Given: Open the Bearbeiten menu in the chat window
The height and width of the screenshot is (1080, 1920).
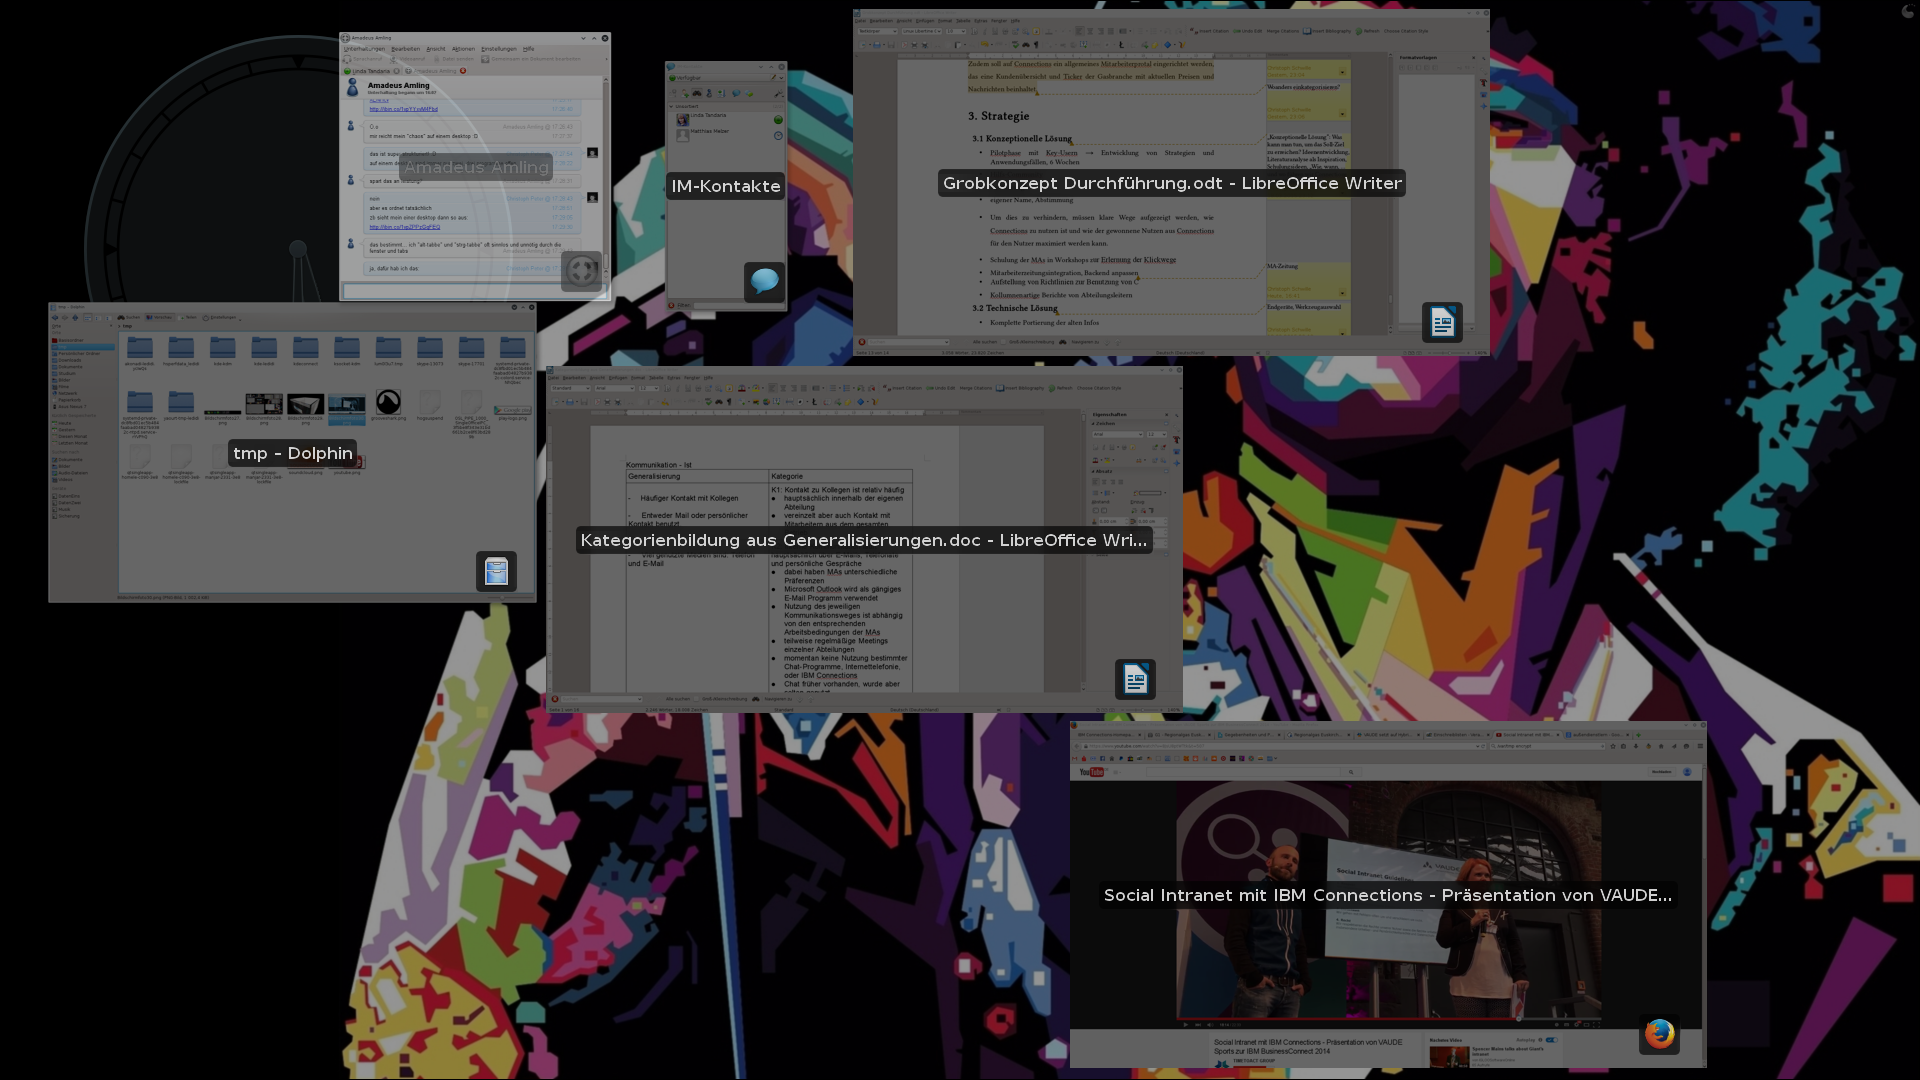Looking at the screenshot, I should [406, 49].
